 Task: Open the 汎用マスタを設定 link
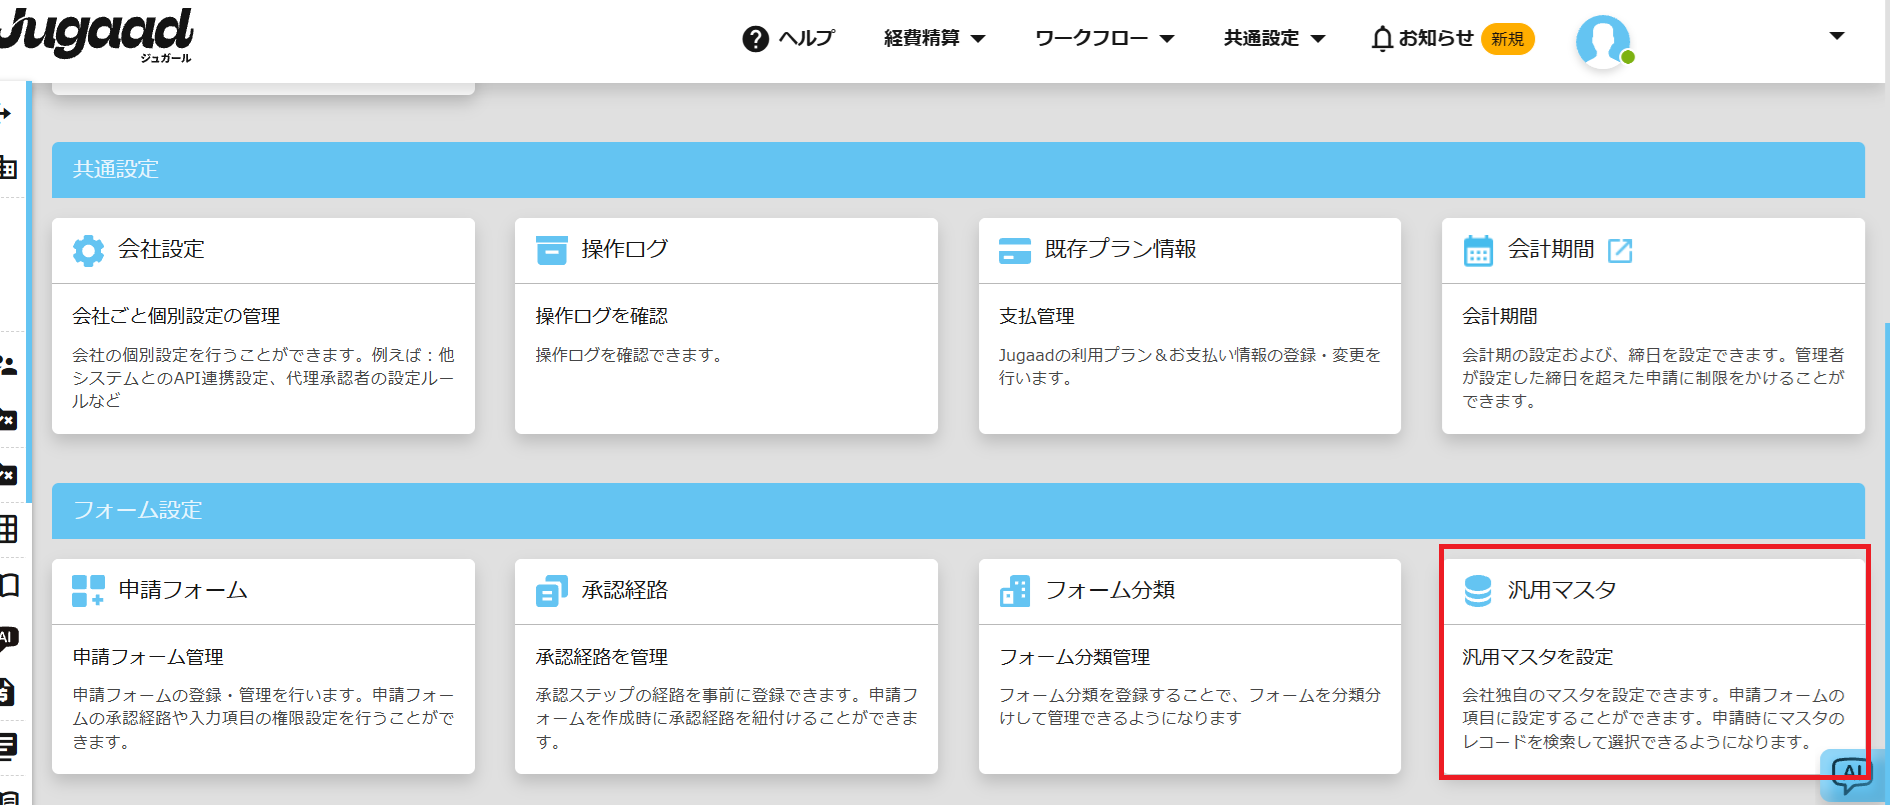(x=1537, y=657)
